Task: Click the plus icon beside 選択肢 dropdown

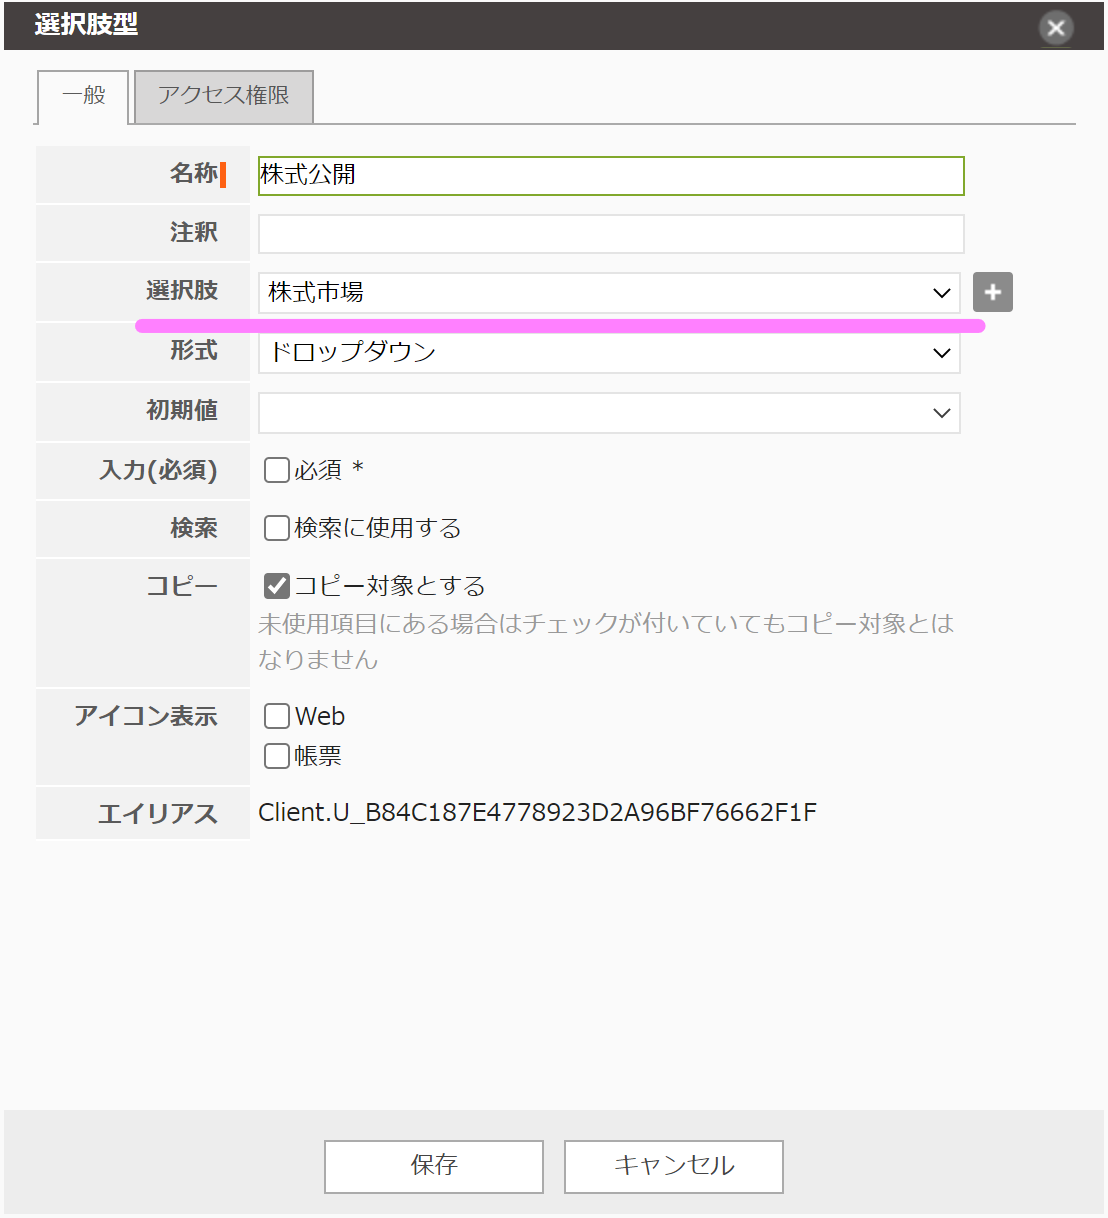Action: tap(992, 292)
